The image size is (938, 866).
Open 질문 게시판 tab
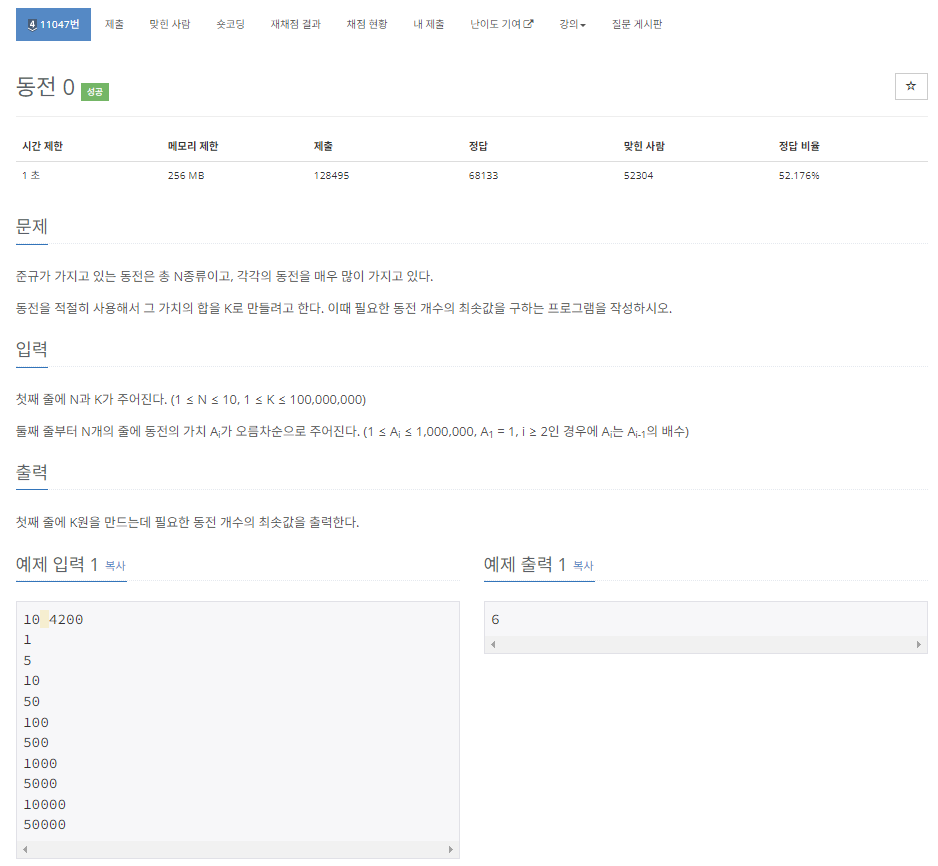pyautogui.click(x=636, y=25)
